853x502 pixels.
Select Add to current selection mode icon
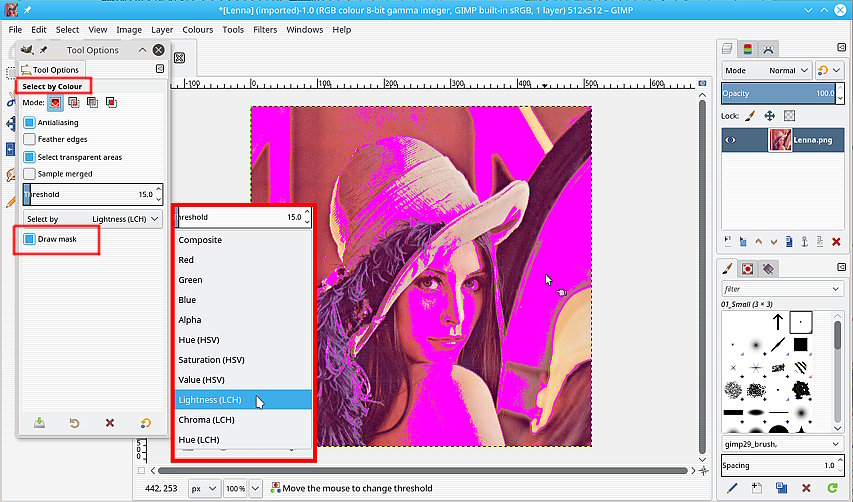point(74,102)
